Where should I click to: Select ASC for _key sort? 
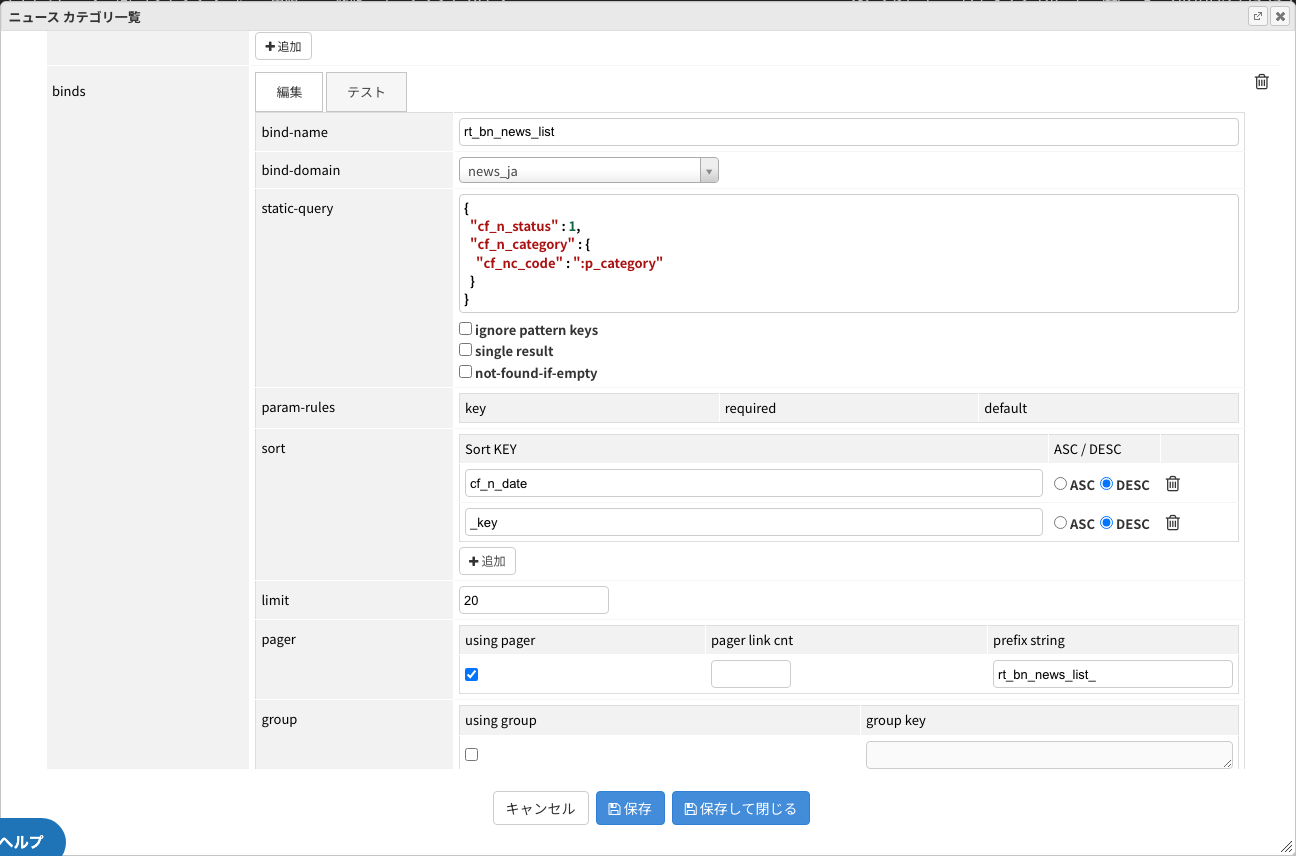pos(1060,523)
